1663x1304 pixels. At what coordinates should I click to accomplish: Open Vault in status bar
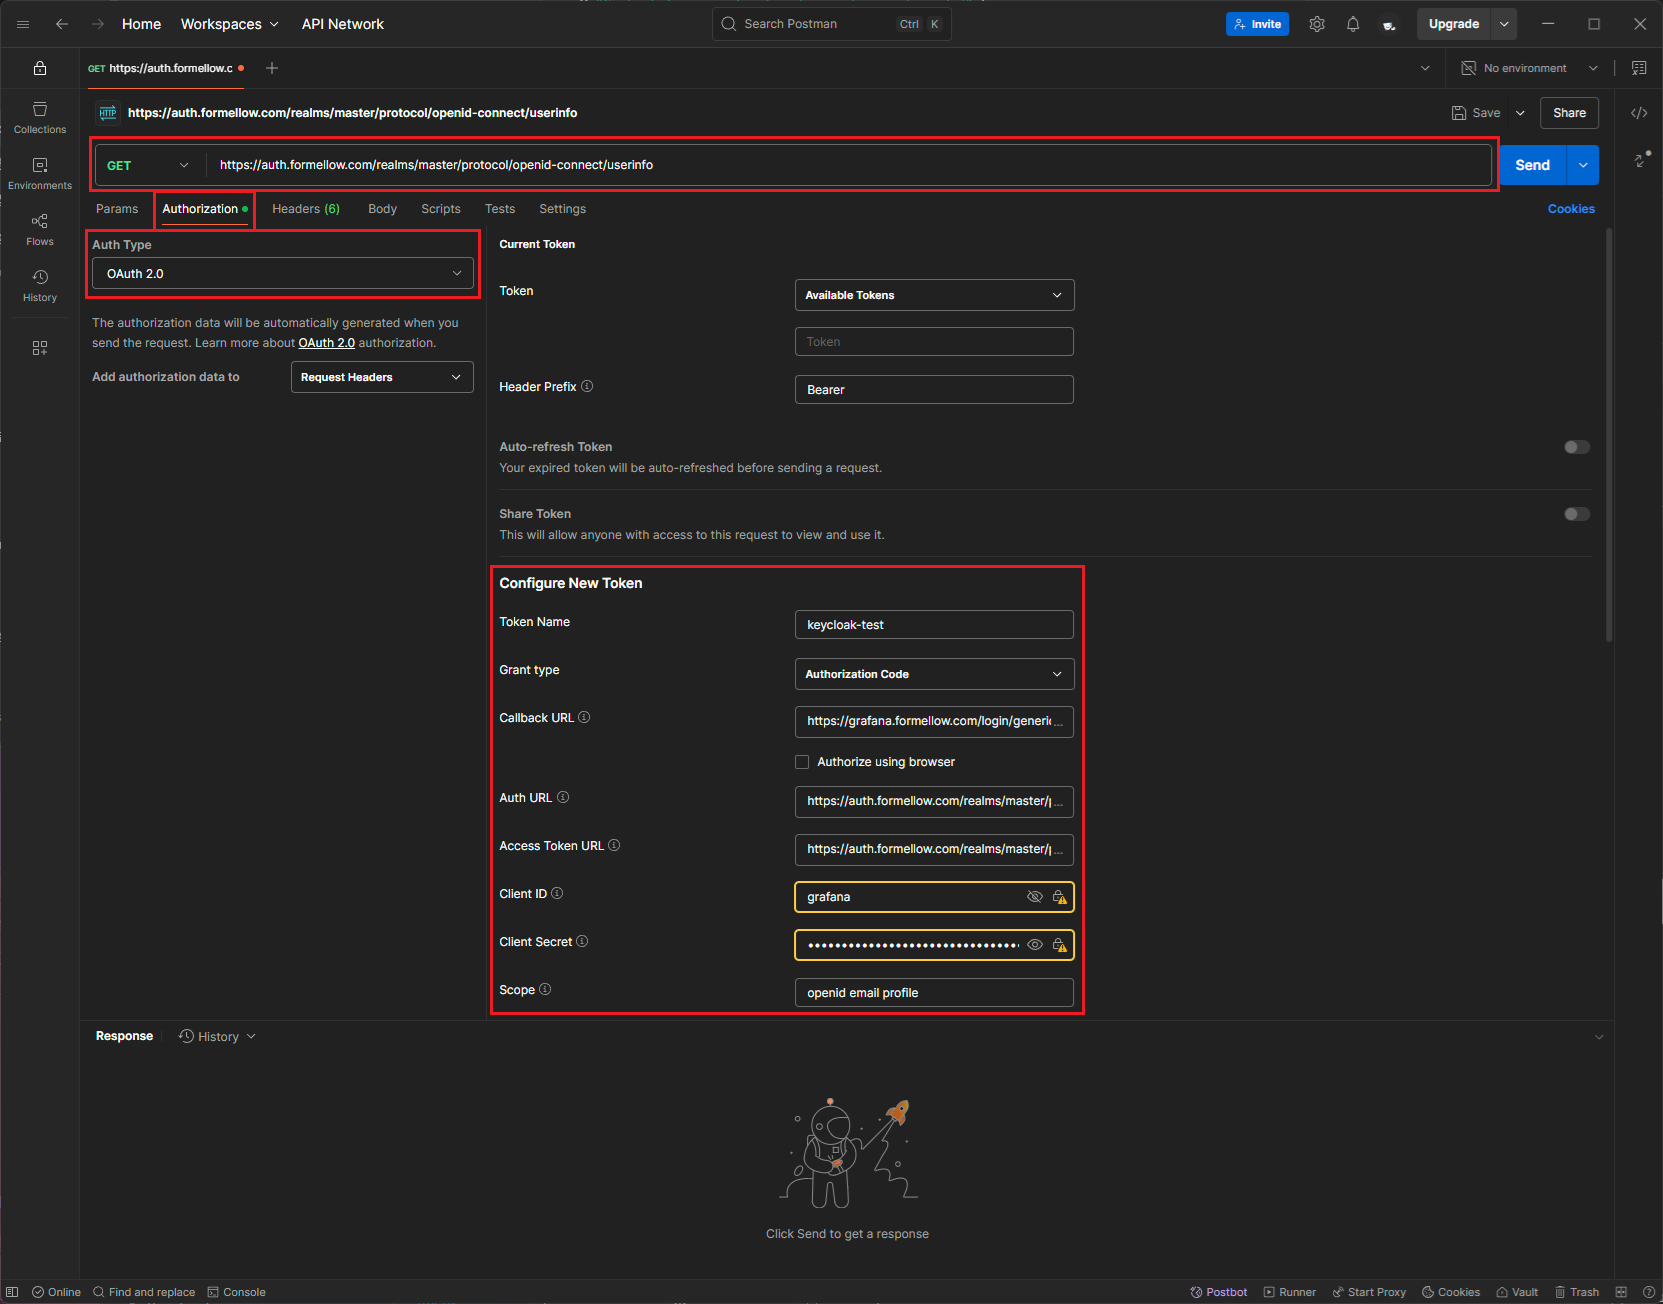pos(1517,1292)
